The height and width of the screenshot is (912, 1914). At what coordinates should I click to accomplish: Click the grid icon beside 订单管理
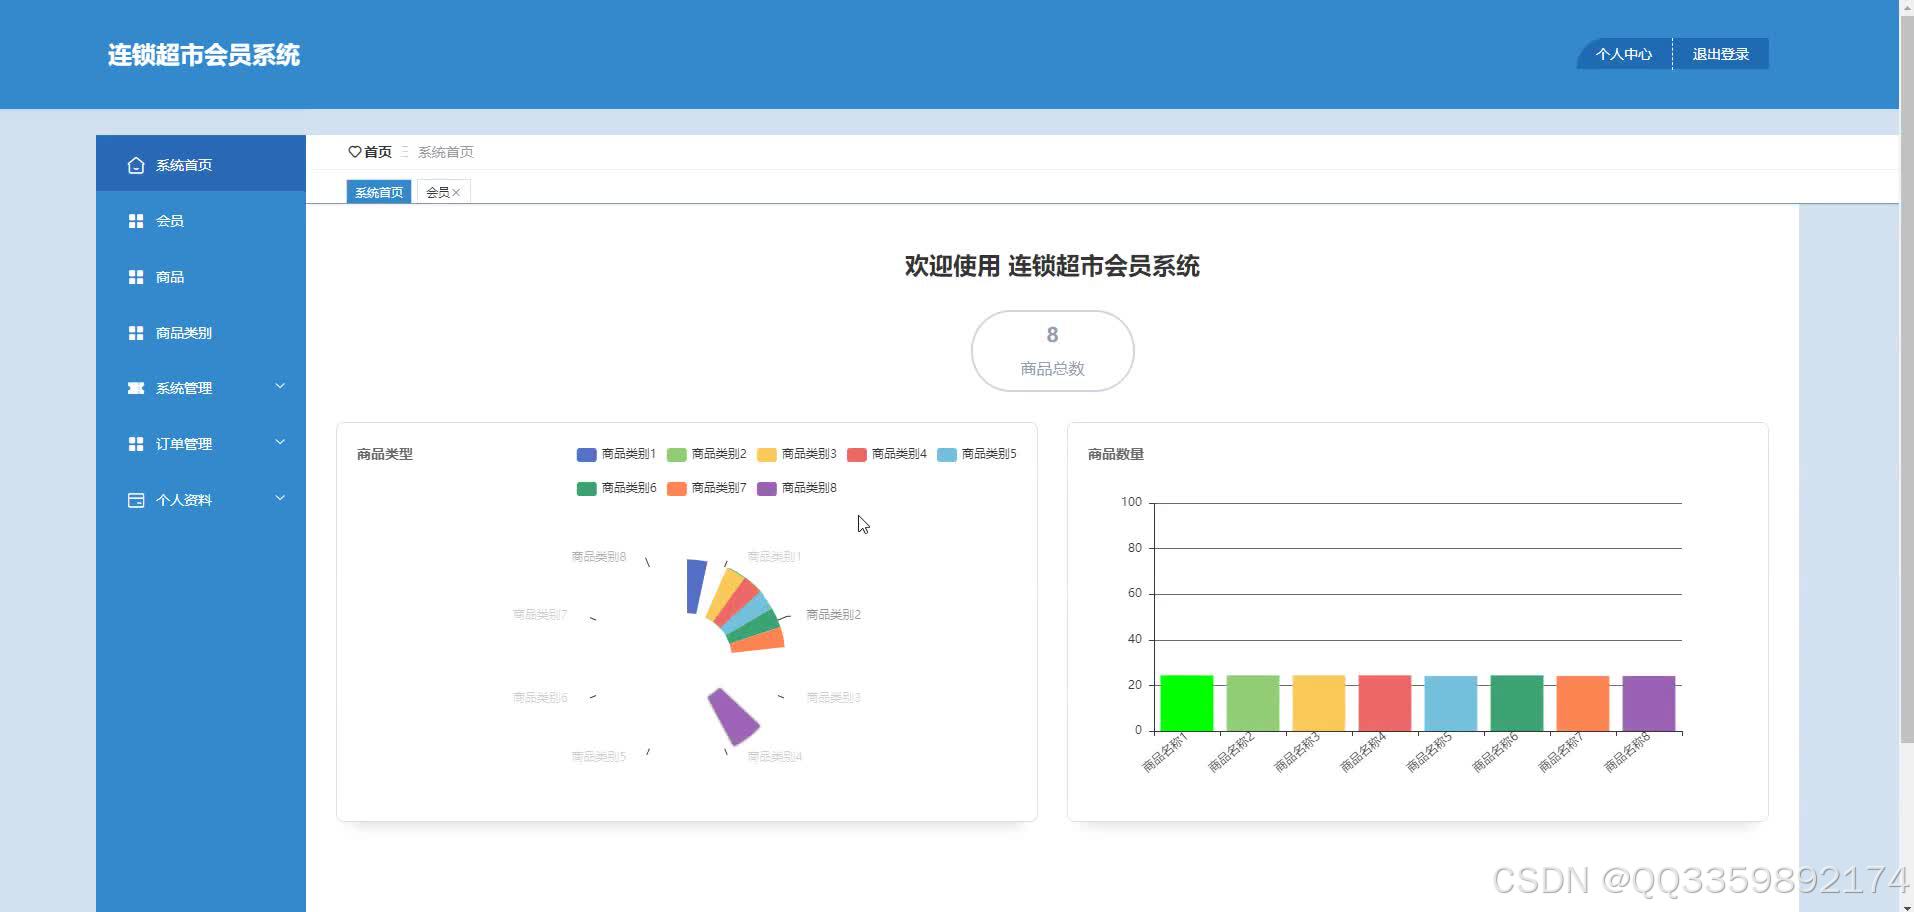click(136, 444)
